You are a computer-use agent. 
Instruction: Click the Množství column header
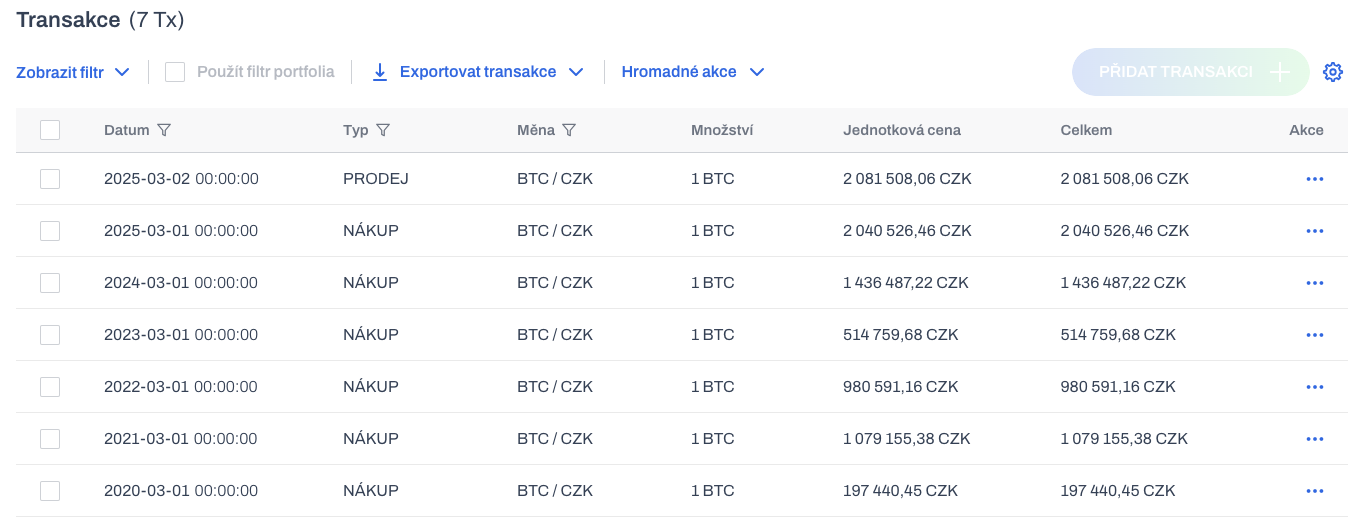(x=722, y=130)
